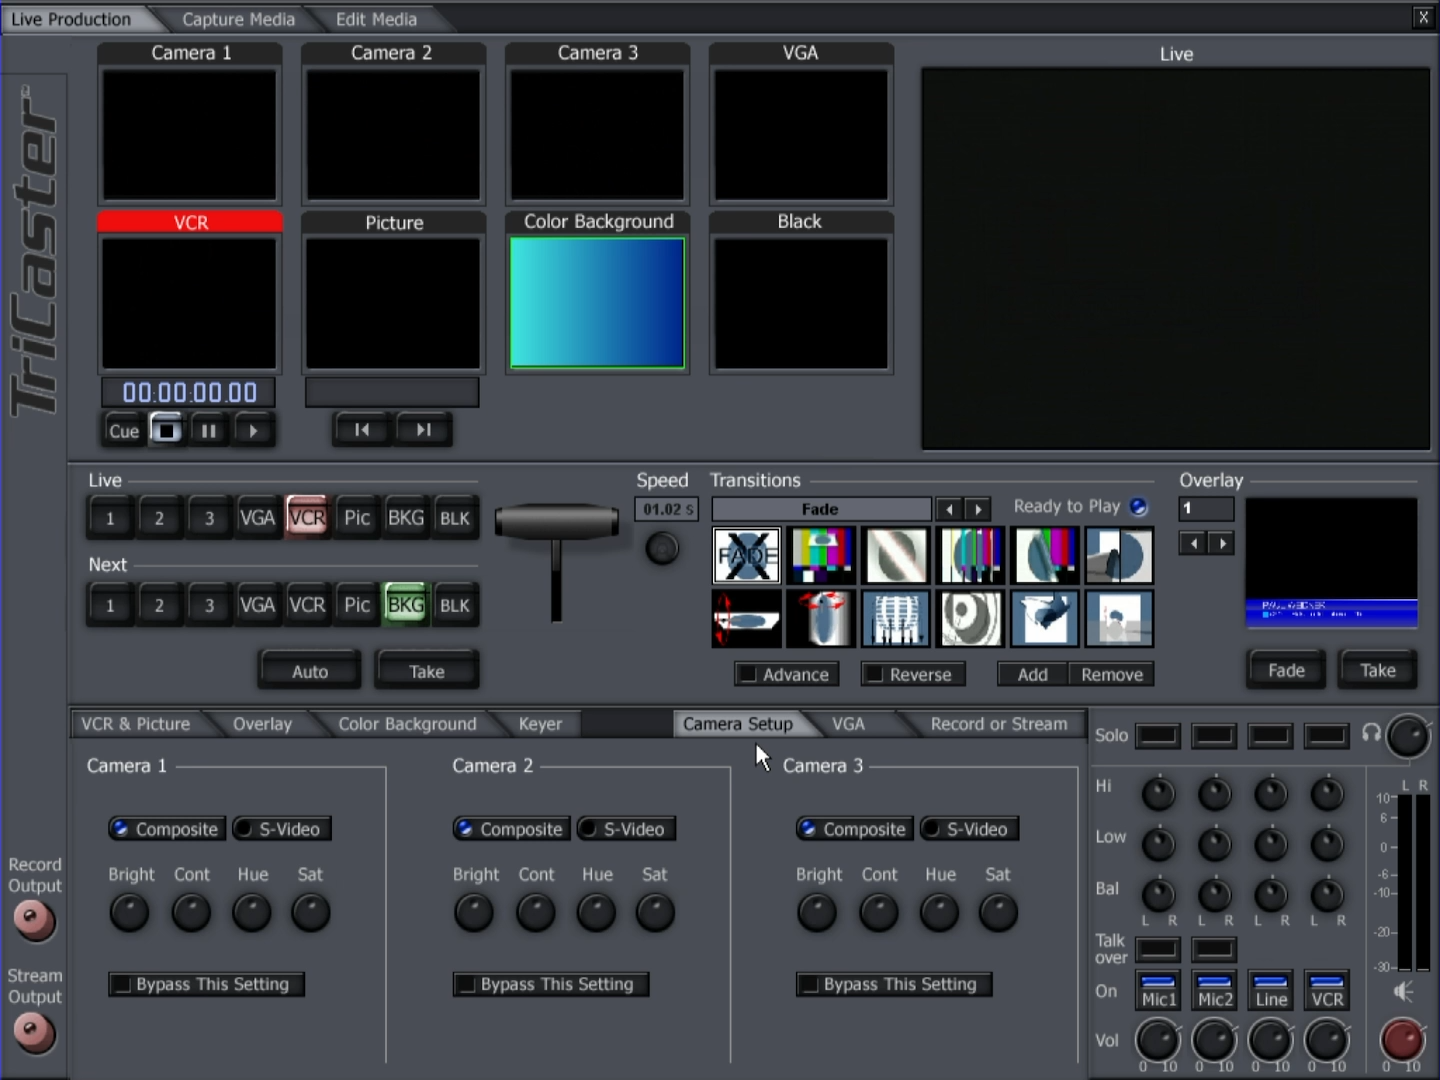Switch to Record or Stream tab
Screen dimensions: 1440x1080
pos(999,724)
